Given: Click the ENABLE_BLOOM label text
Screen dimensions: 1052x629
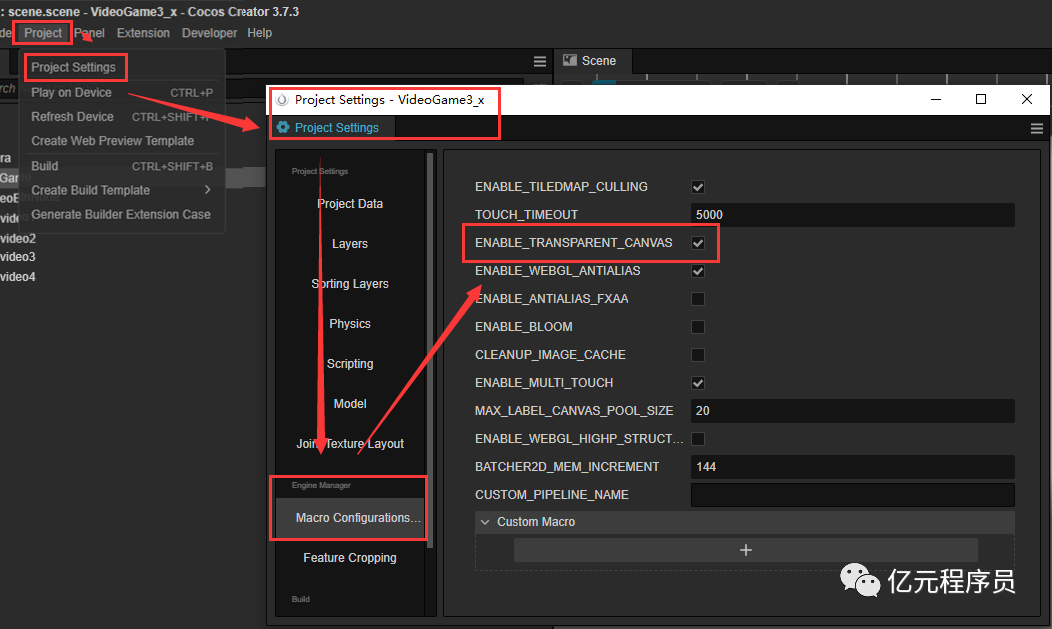Looking at the screenshot, I should coord(523,327).
